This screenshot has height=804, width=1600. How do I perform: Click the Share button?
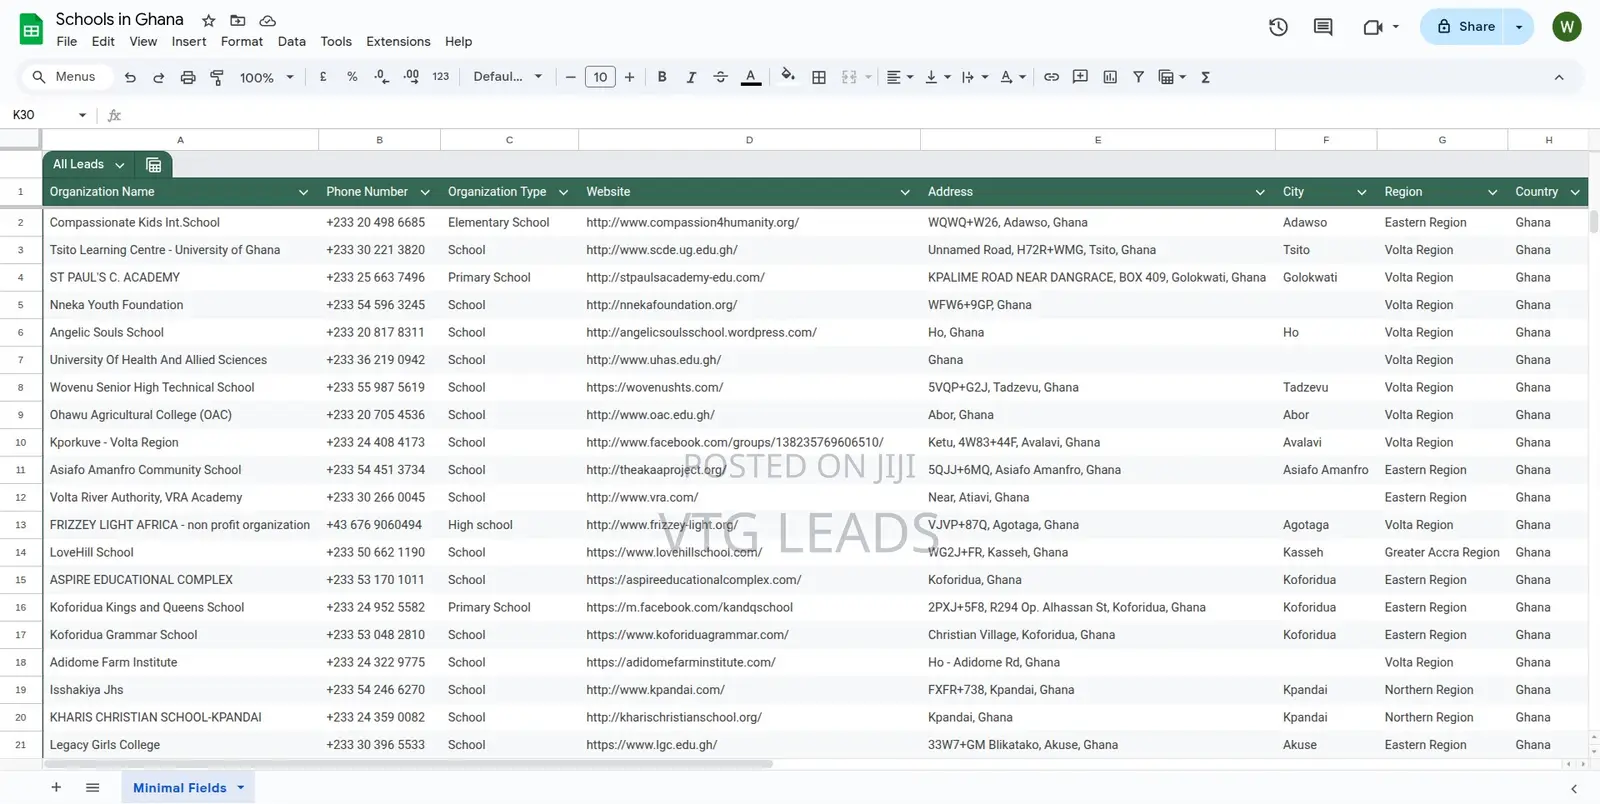[1466, 27]
